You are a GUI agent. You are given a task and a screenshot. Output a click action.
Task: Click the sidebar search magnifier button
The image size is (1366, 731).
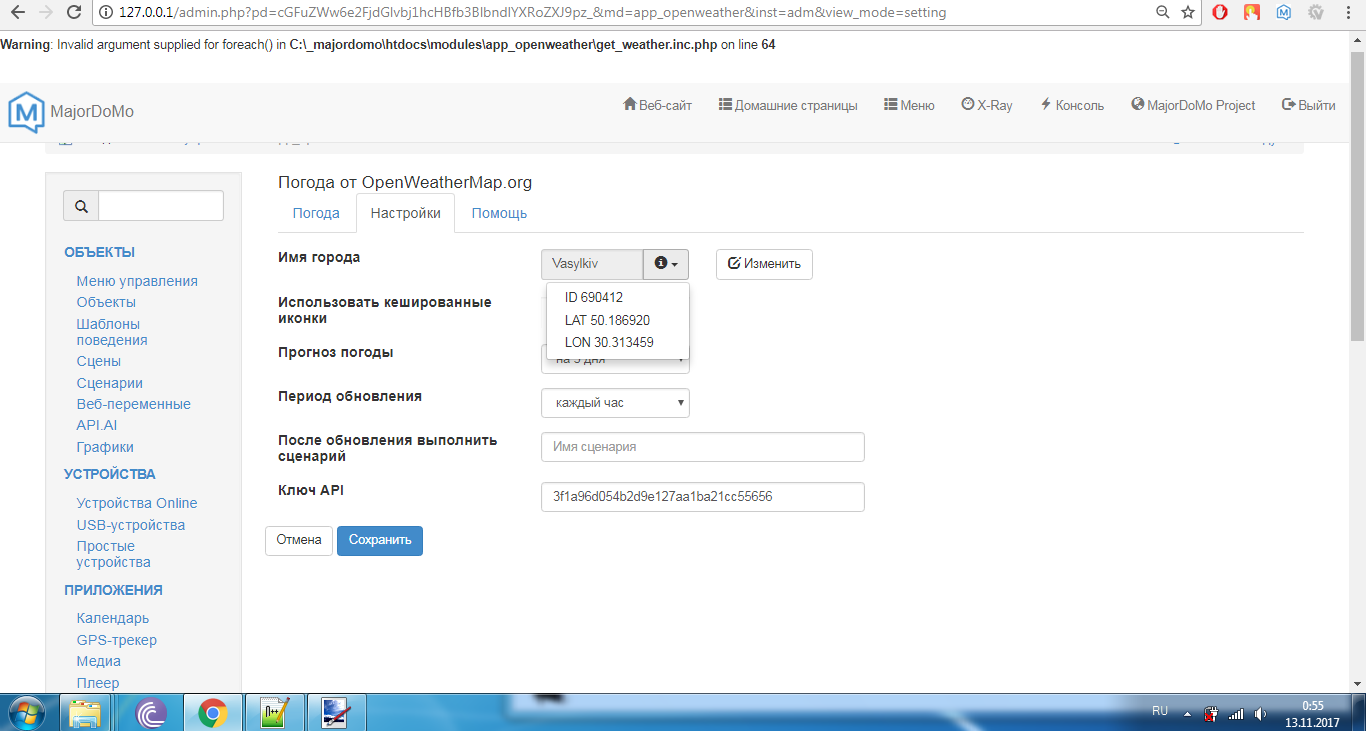coord(81,206)
